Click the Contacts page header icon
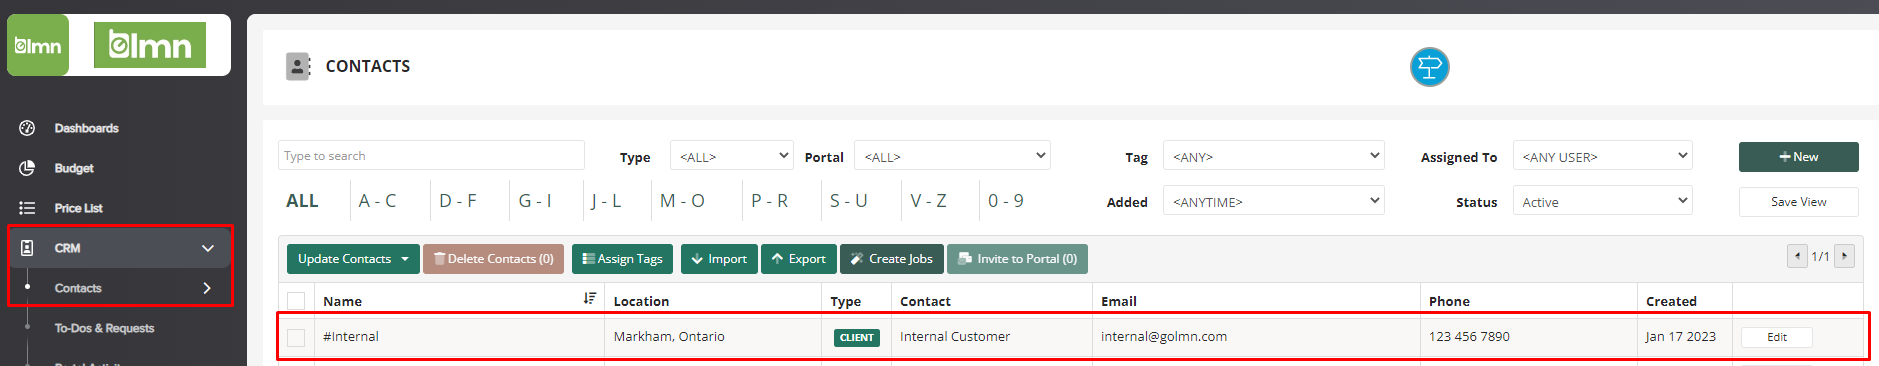The image size is (1879, 366). [298, 66]
